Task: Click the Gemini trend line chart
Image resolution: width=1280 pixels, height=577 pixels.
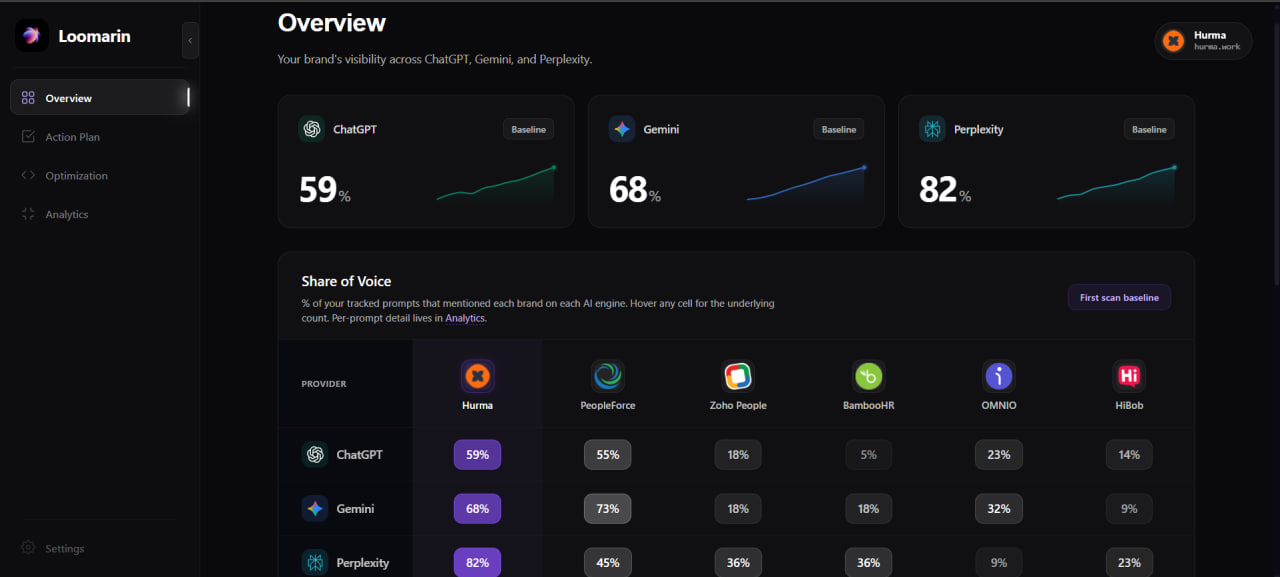Action: [x=806, y=184]
